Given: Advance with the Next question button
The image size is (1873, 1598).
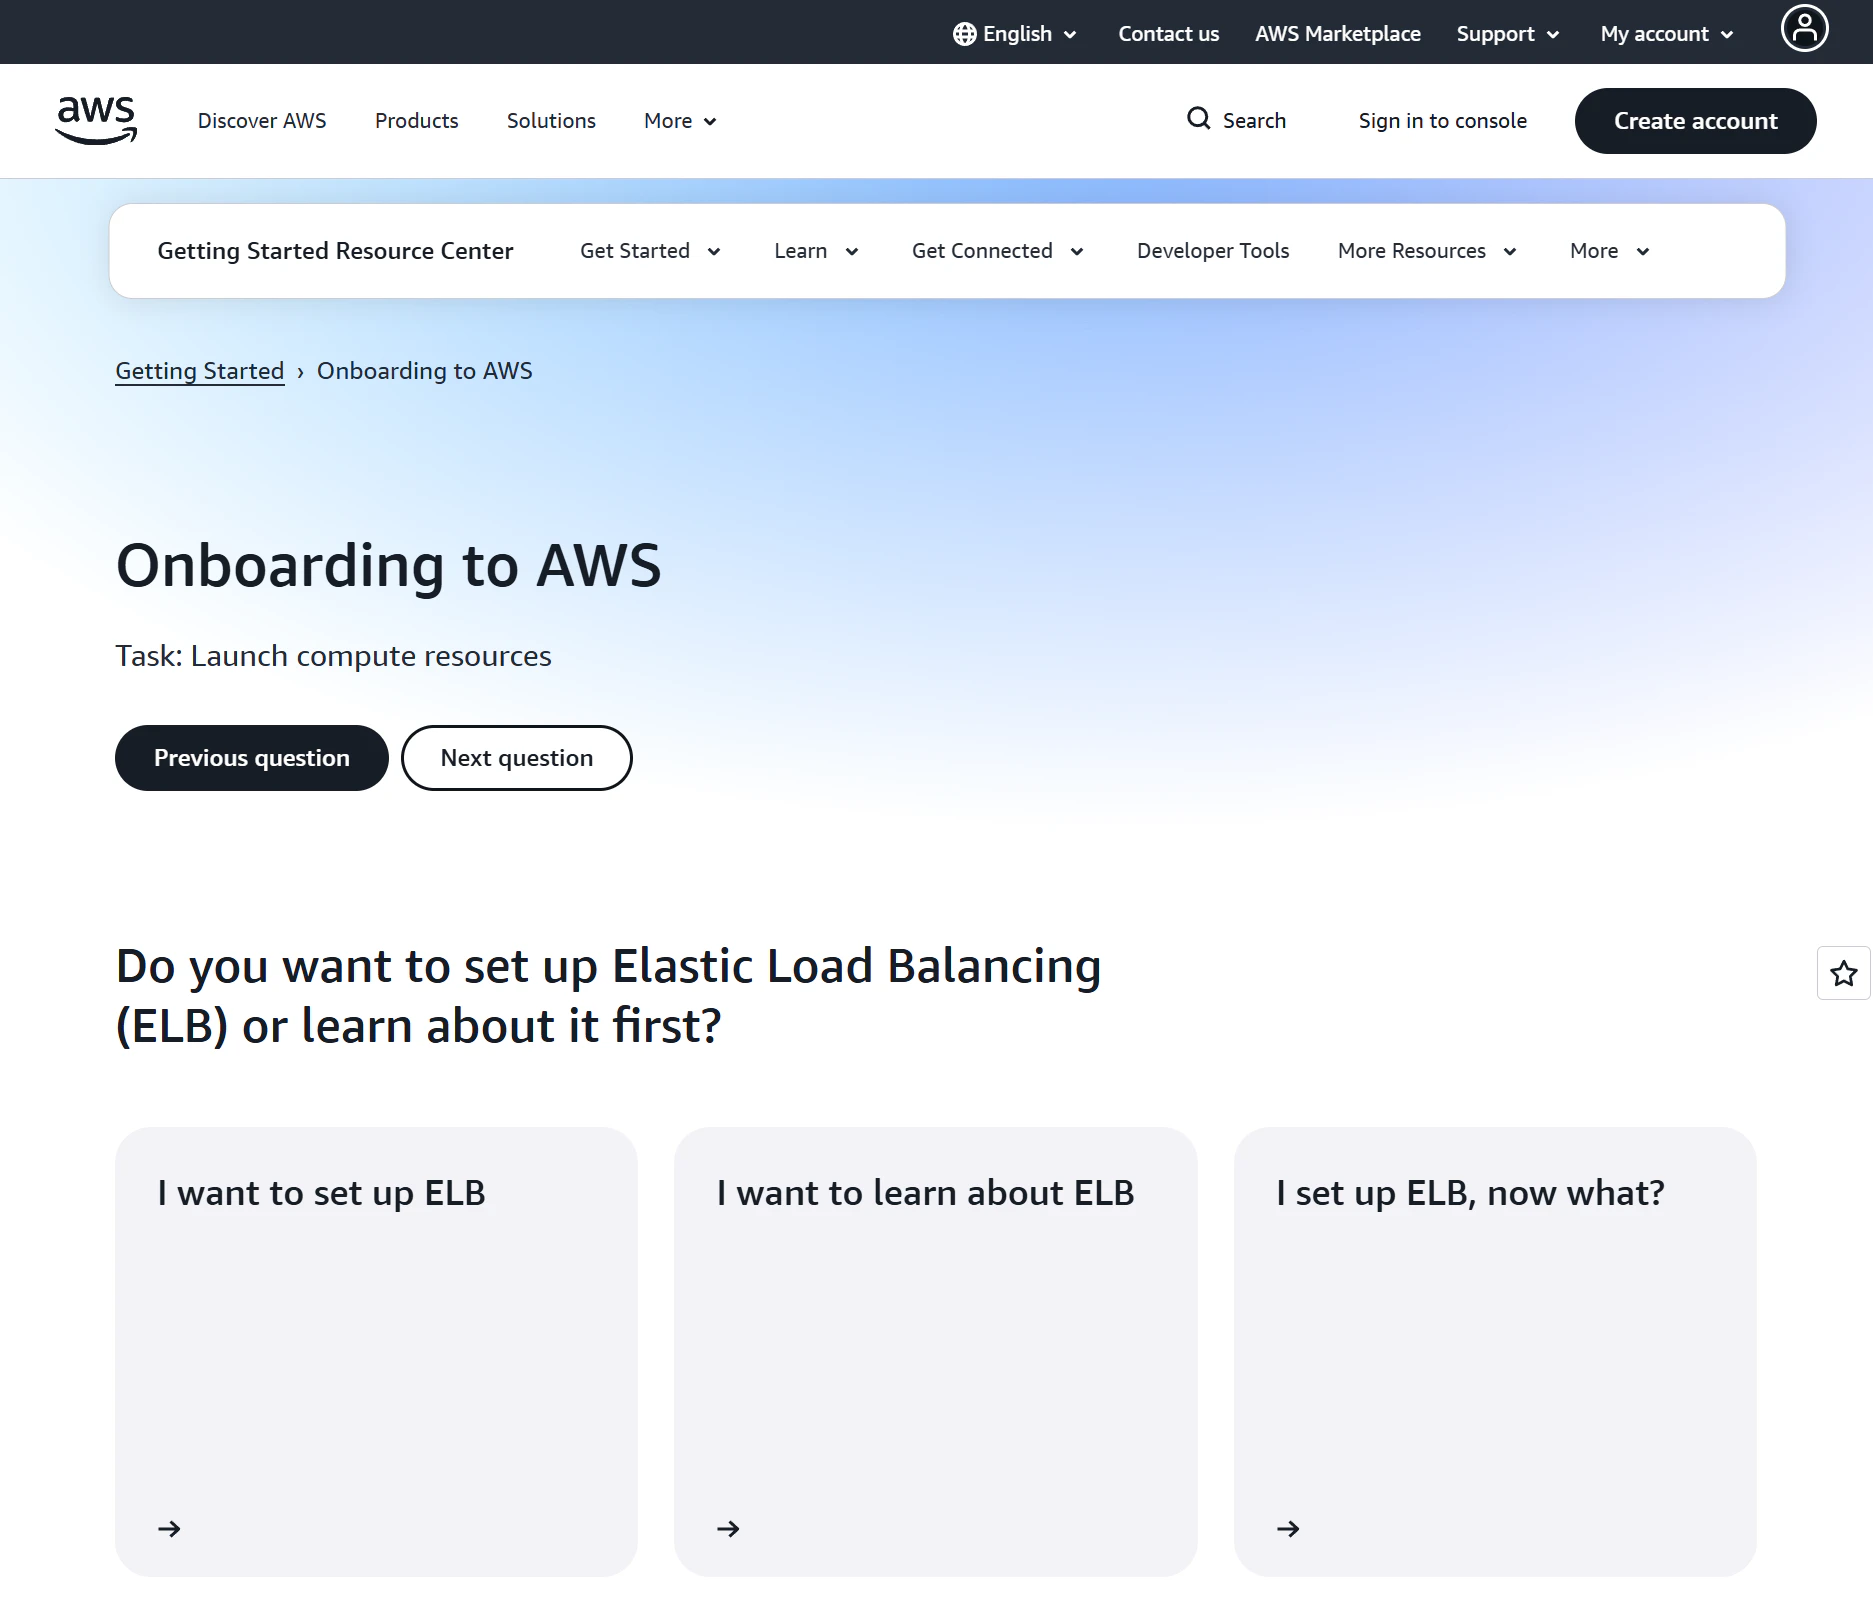Looking at the screenshot, I should pyautogui.click(x=517, y=758).
